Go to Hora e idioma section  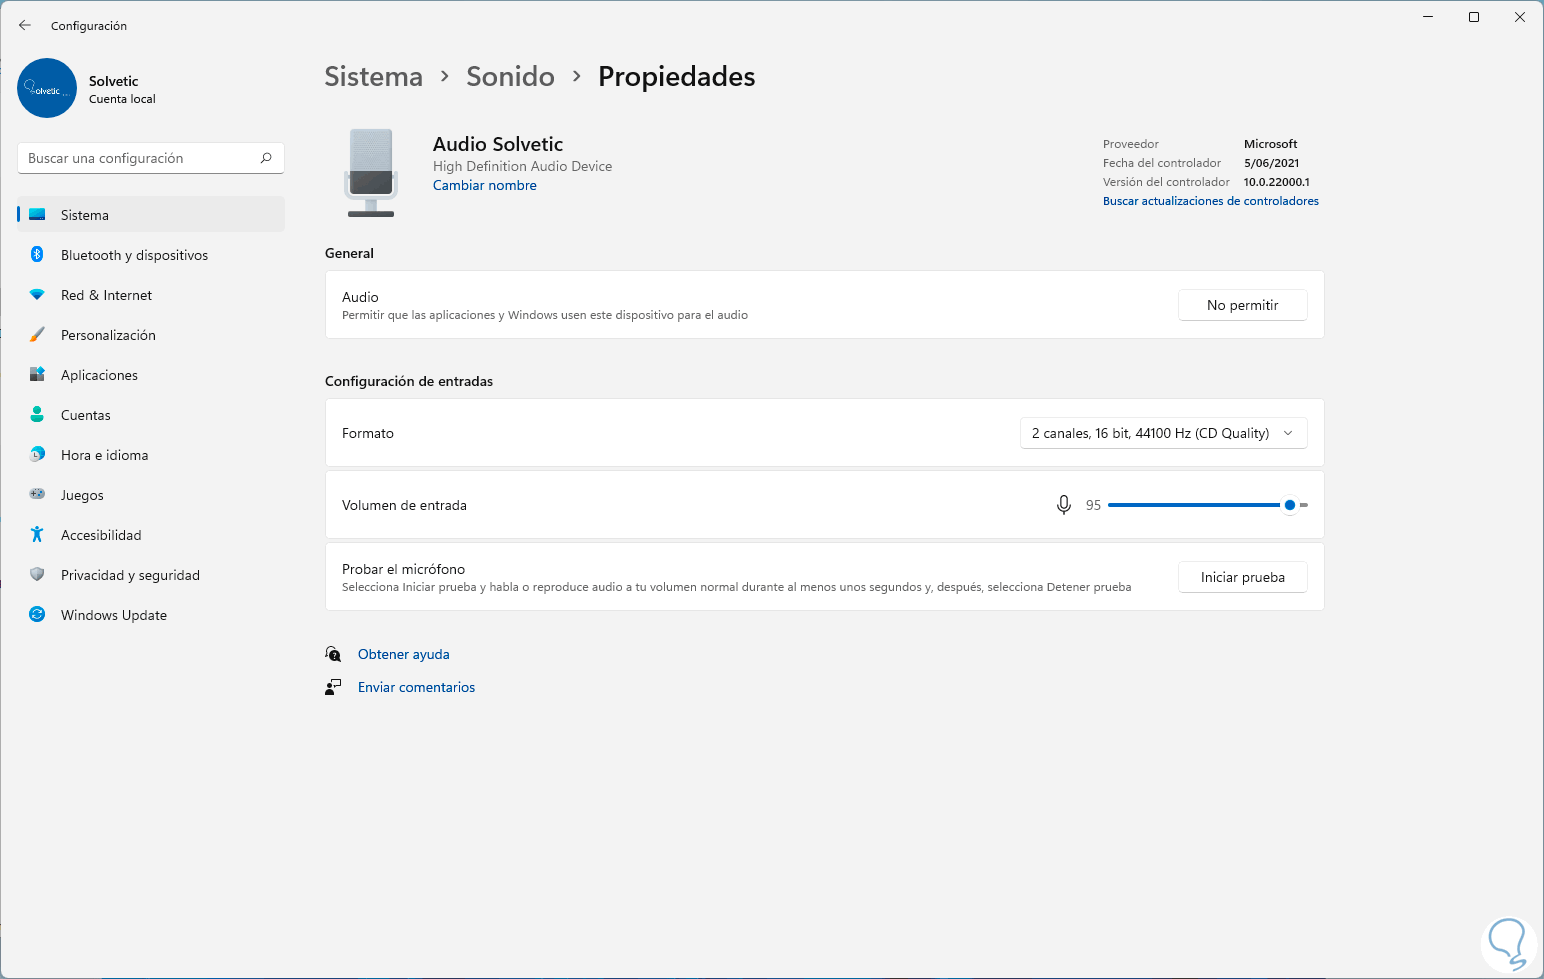[x=104, y=455]
